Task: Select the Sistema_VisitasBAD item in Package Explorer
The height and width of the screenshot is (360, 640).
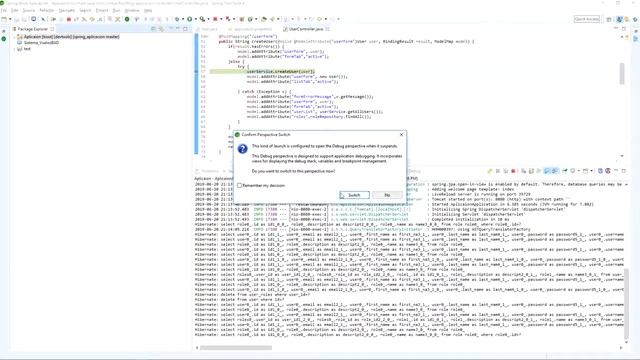Action: pos(41,42)
